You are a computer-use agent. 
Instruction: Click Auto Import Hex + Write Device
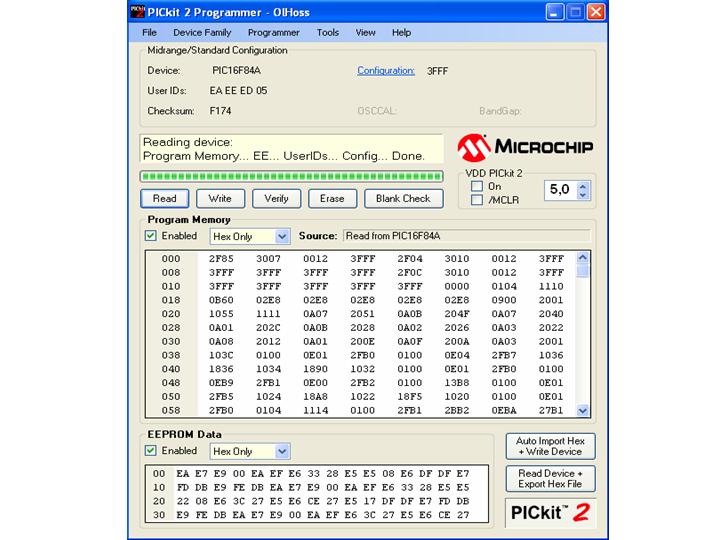551,446
